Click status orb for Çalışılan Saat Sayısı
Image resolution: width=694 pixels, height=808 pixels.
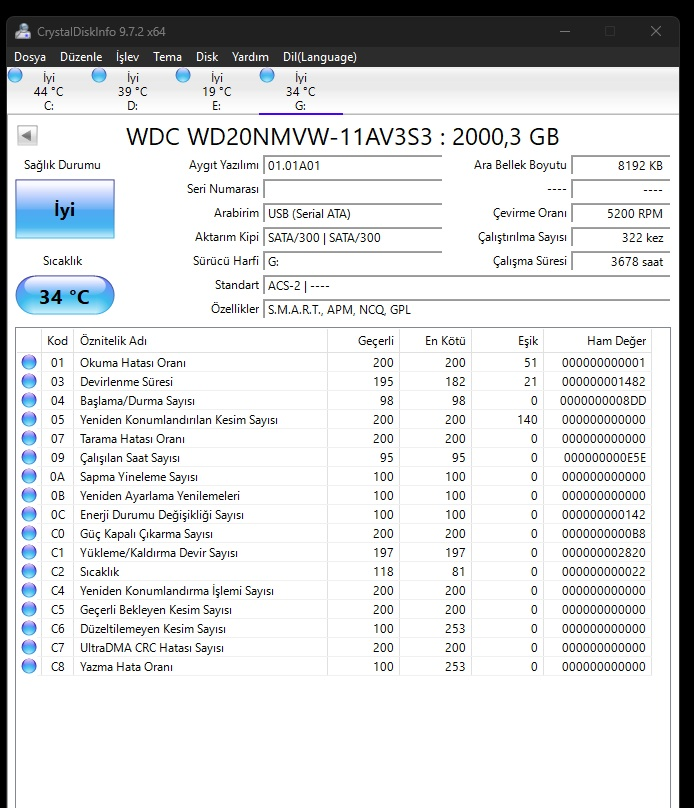(29, 457)
